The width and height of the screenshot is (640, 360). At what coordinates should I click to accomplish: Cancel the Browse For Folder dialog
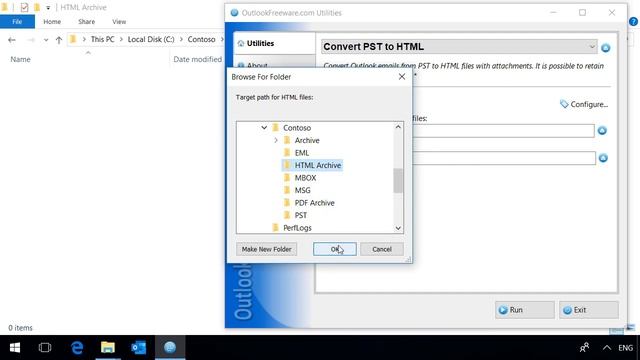click(x=382, y=249)
